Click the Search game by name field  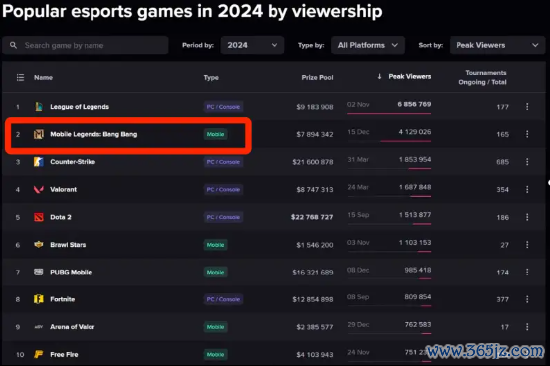85,45
